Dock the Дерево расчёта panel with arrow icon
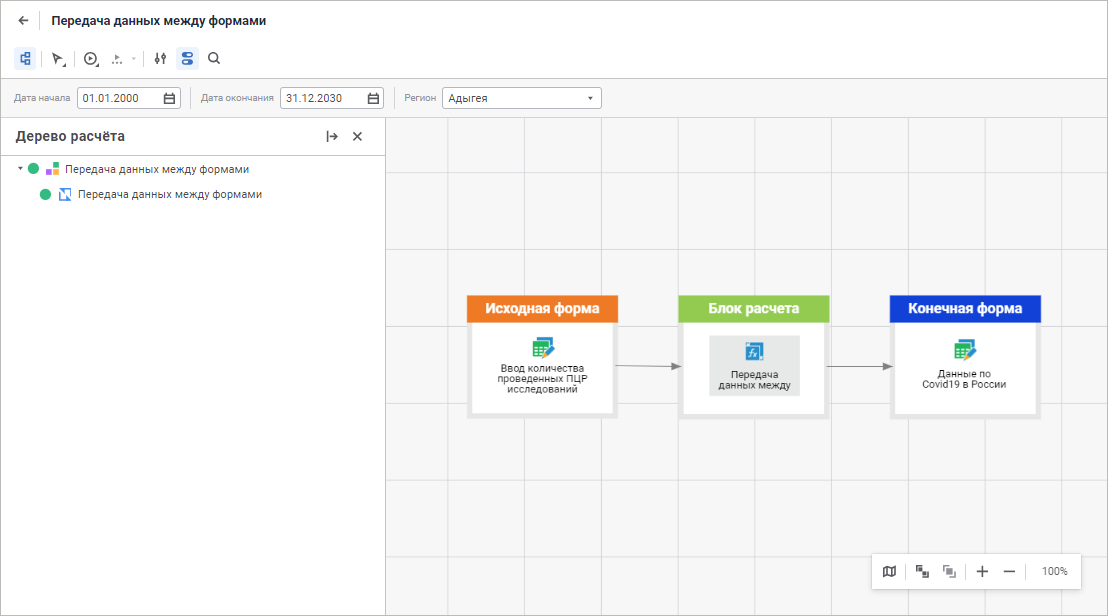1108x616 pixels. tap(332, 137)
